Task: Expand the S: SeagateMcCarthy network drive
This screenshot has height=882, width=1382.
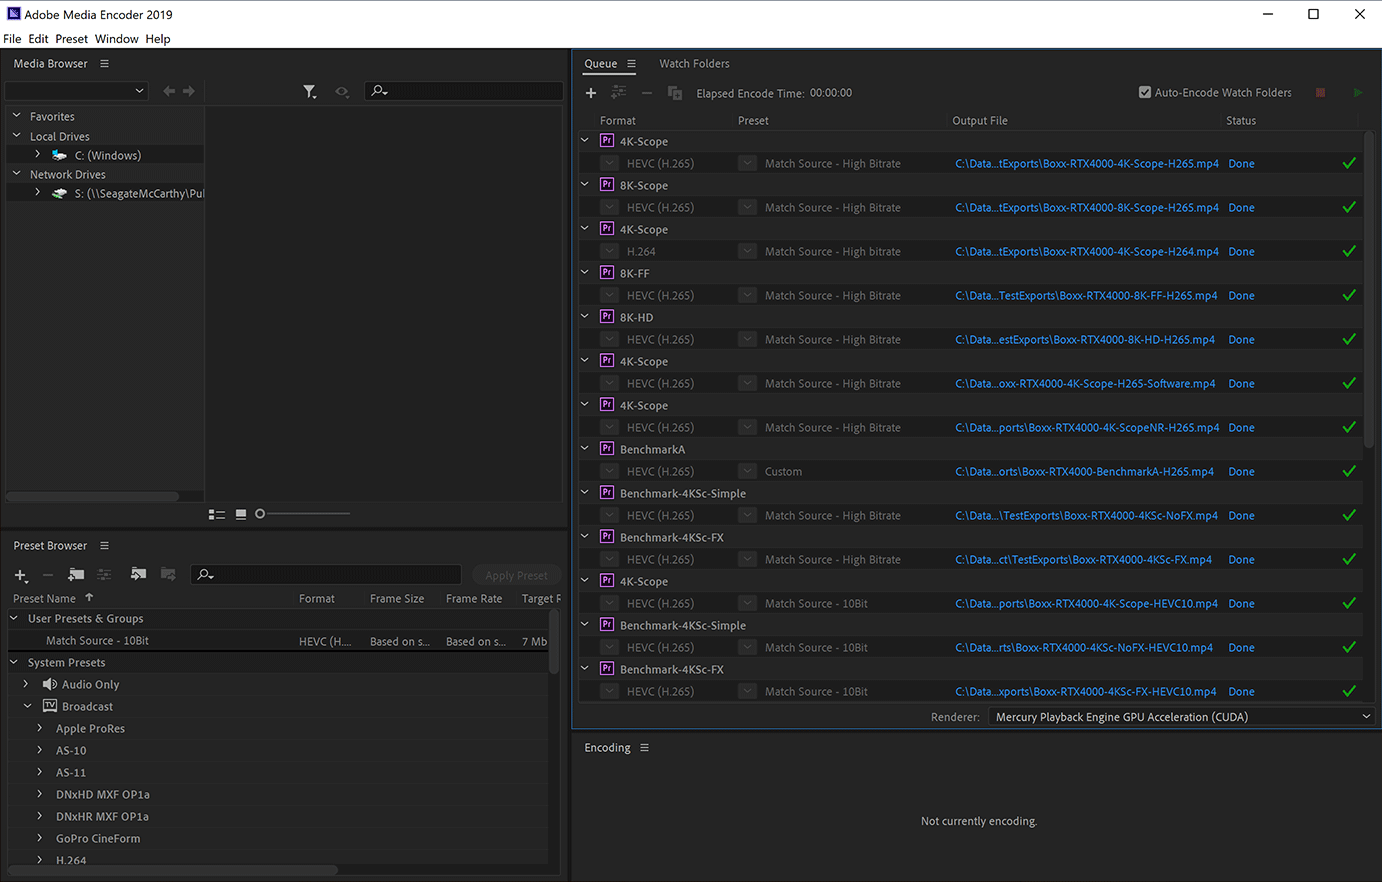Action: (38, 193)
